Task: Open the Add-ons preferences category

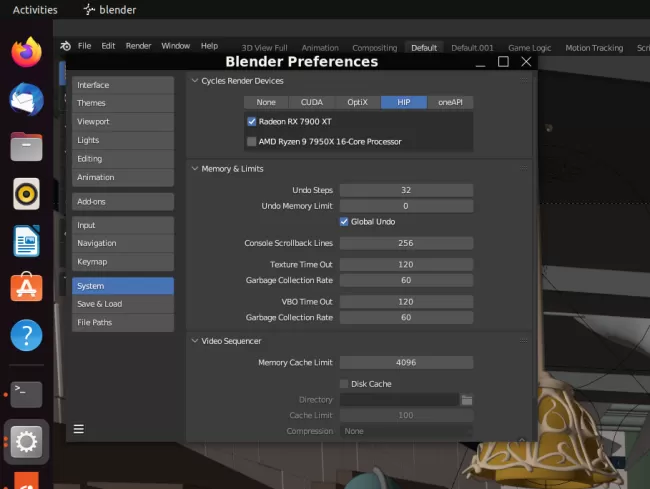Action: [x=122, y=202]
